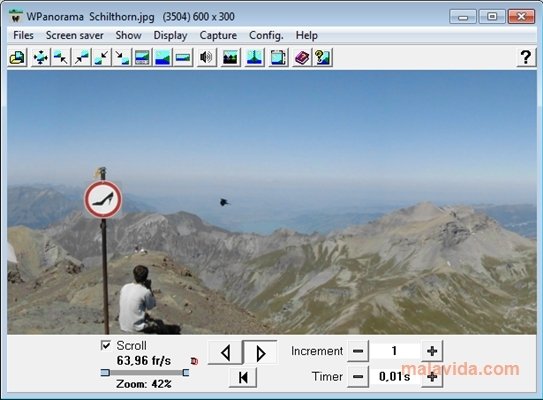543x400 pixels.
Task: Click the capture frame film icon
Action: pyautogui.click(x=278, y=57)
